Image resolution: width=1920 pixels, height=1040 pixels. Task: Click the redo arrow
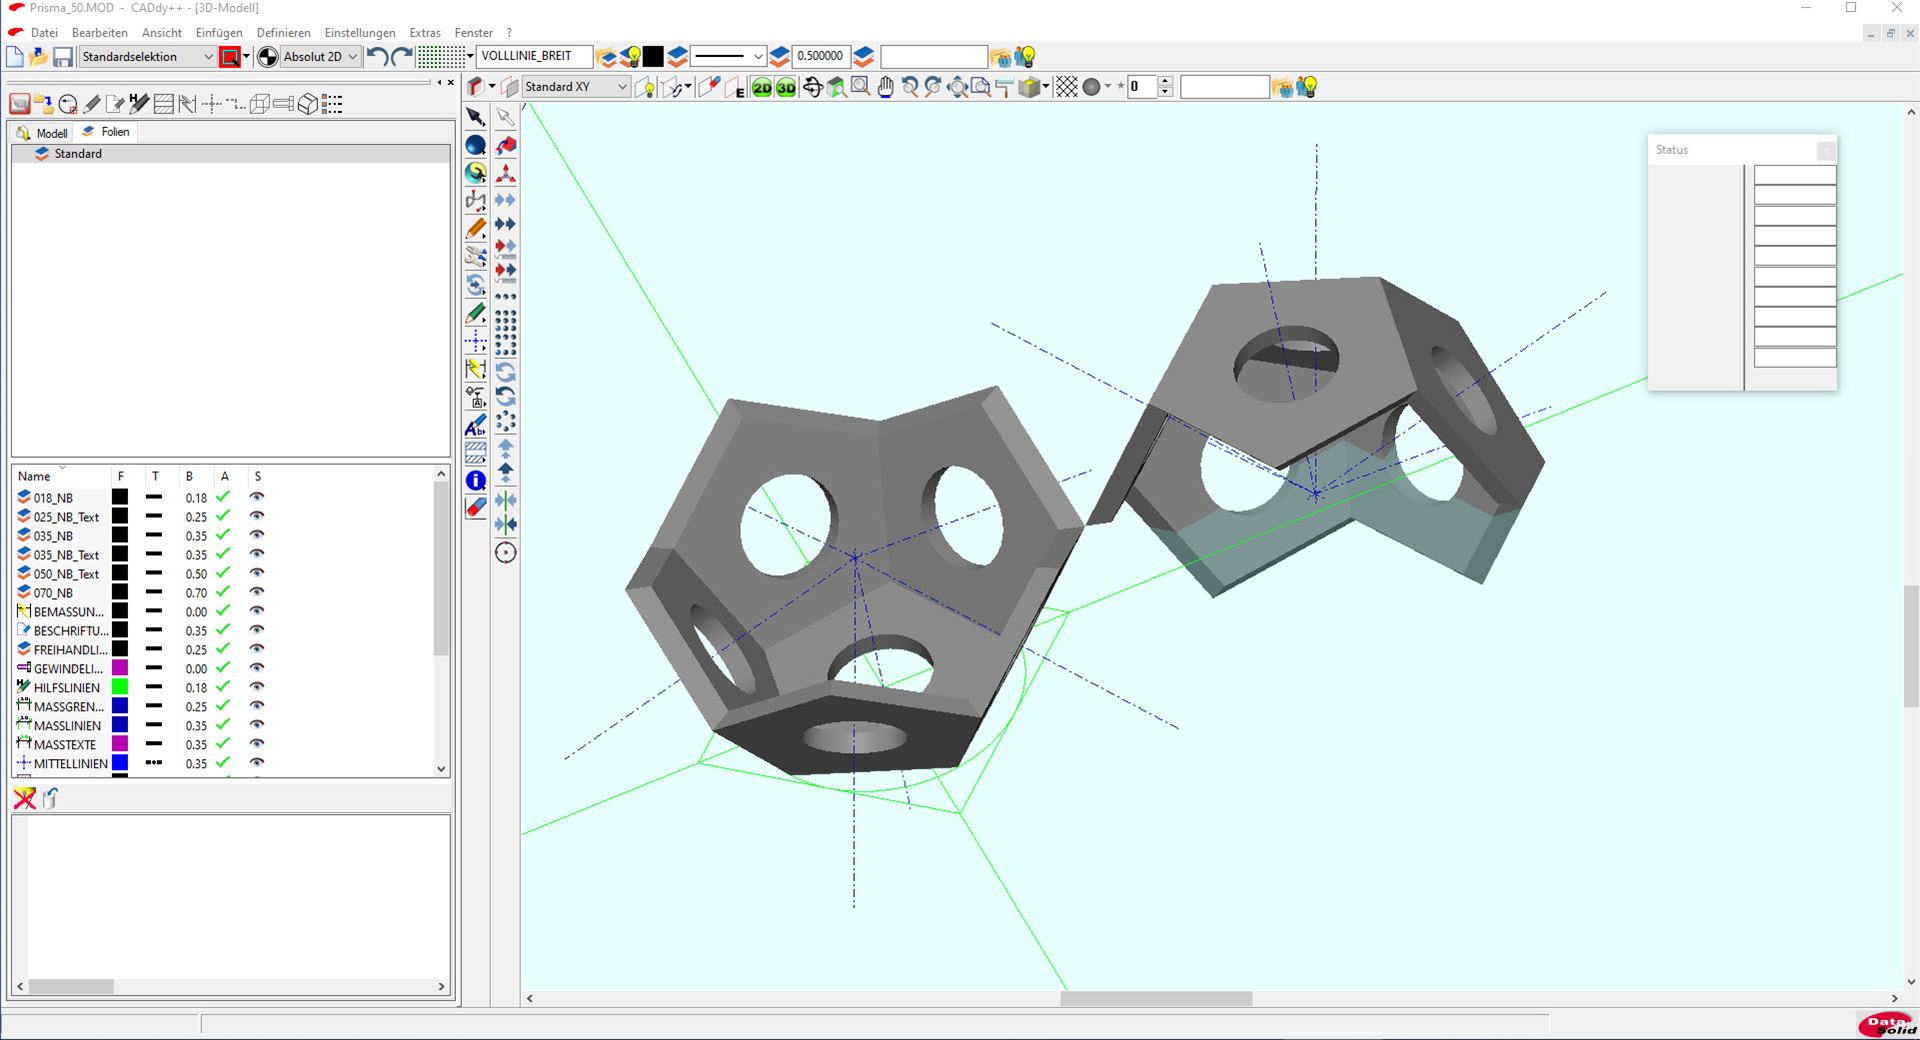click(x=402, y=57)
